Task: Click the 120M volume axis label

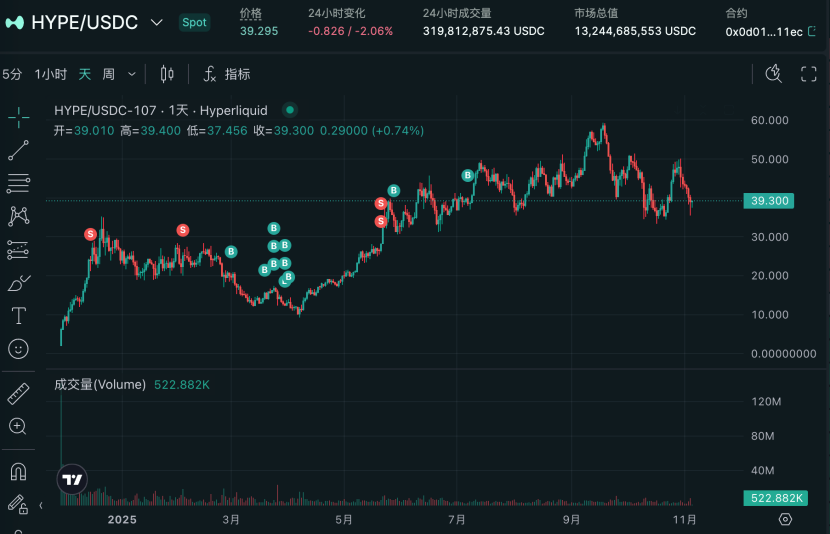Action: pyautogui.click(x=766, y=402)
